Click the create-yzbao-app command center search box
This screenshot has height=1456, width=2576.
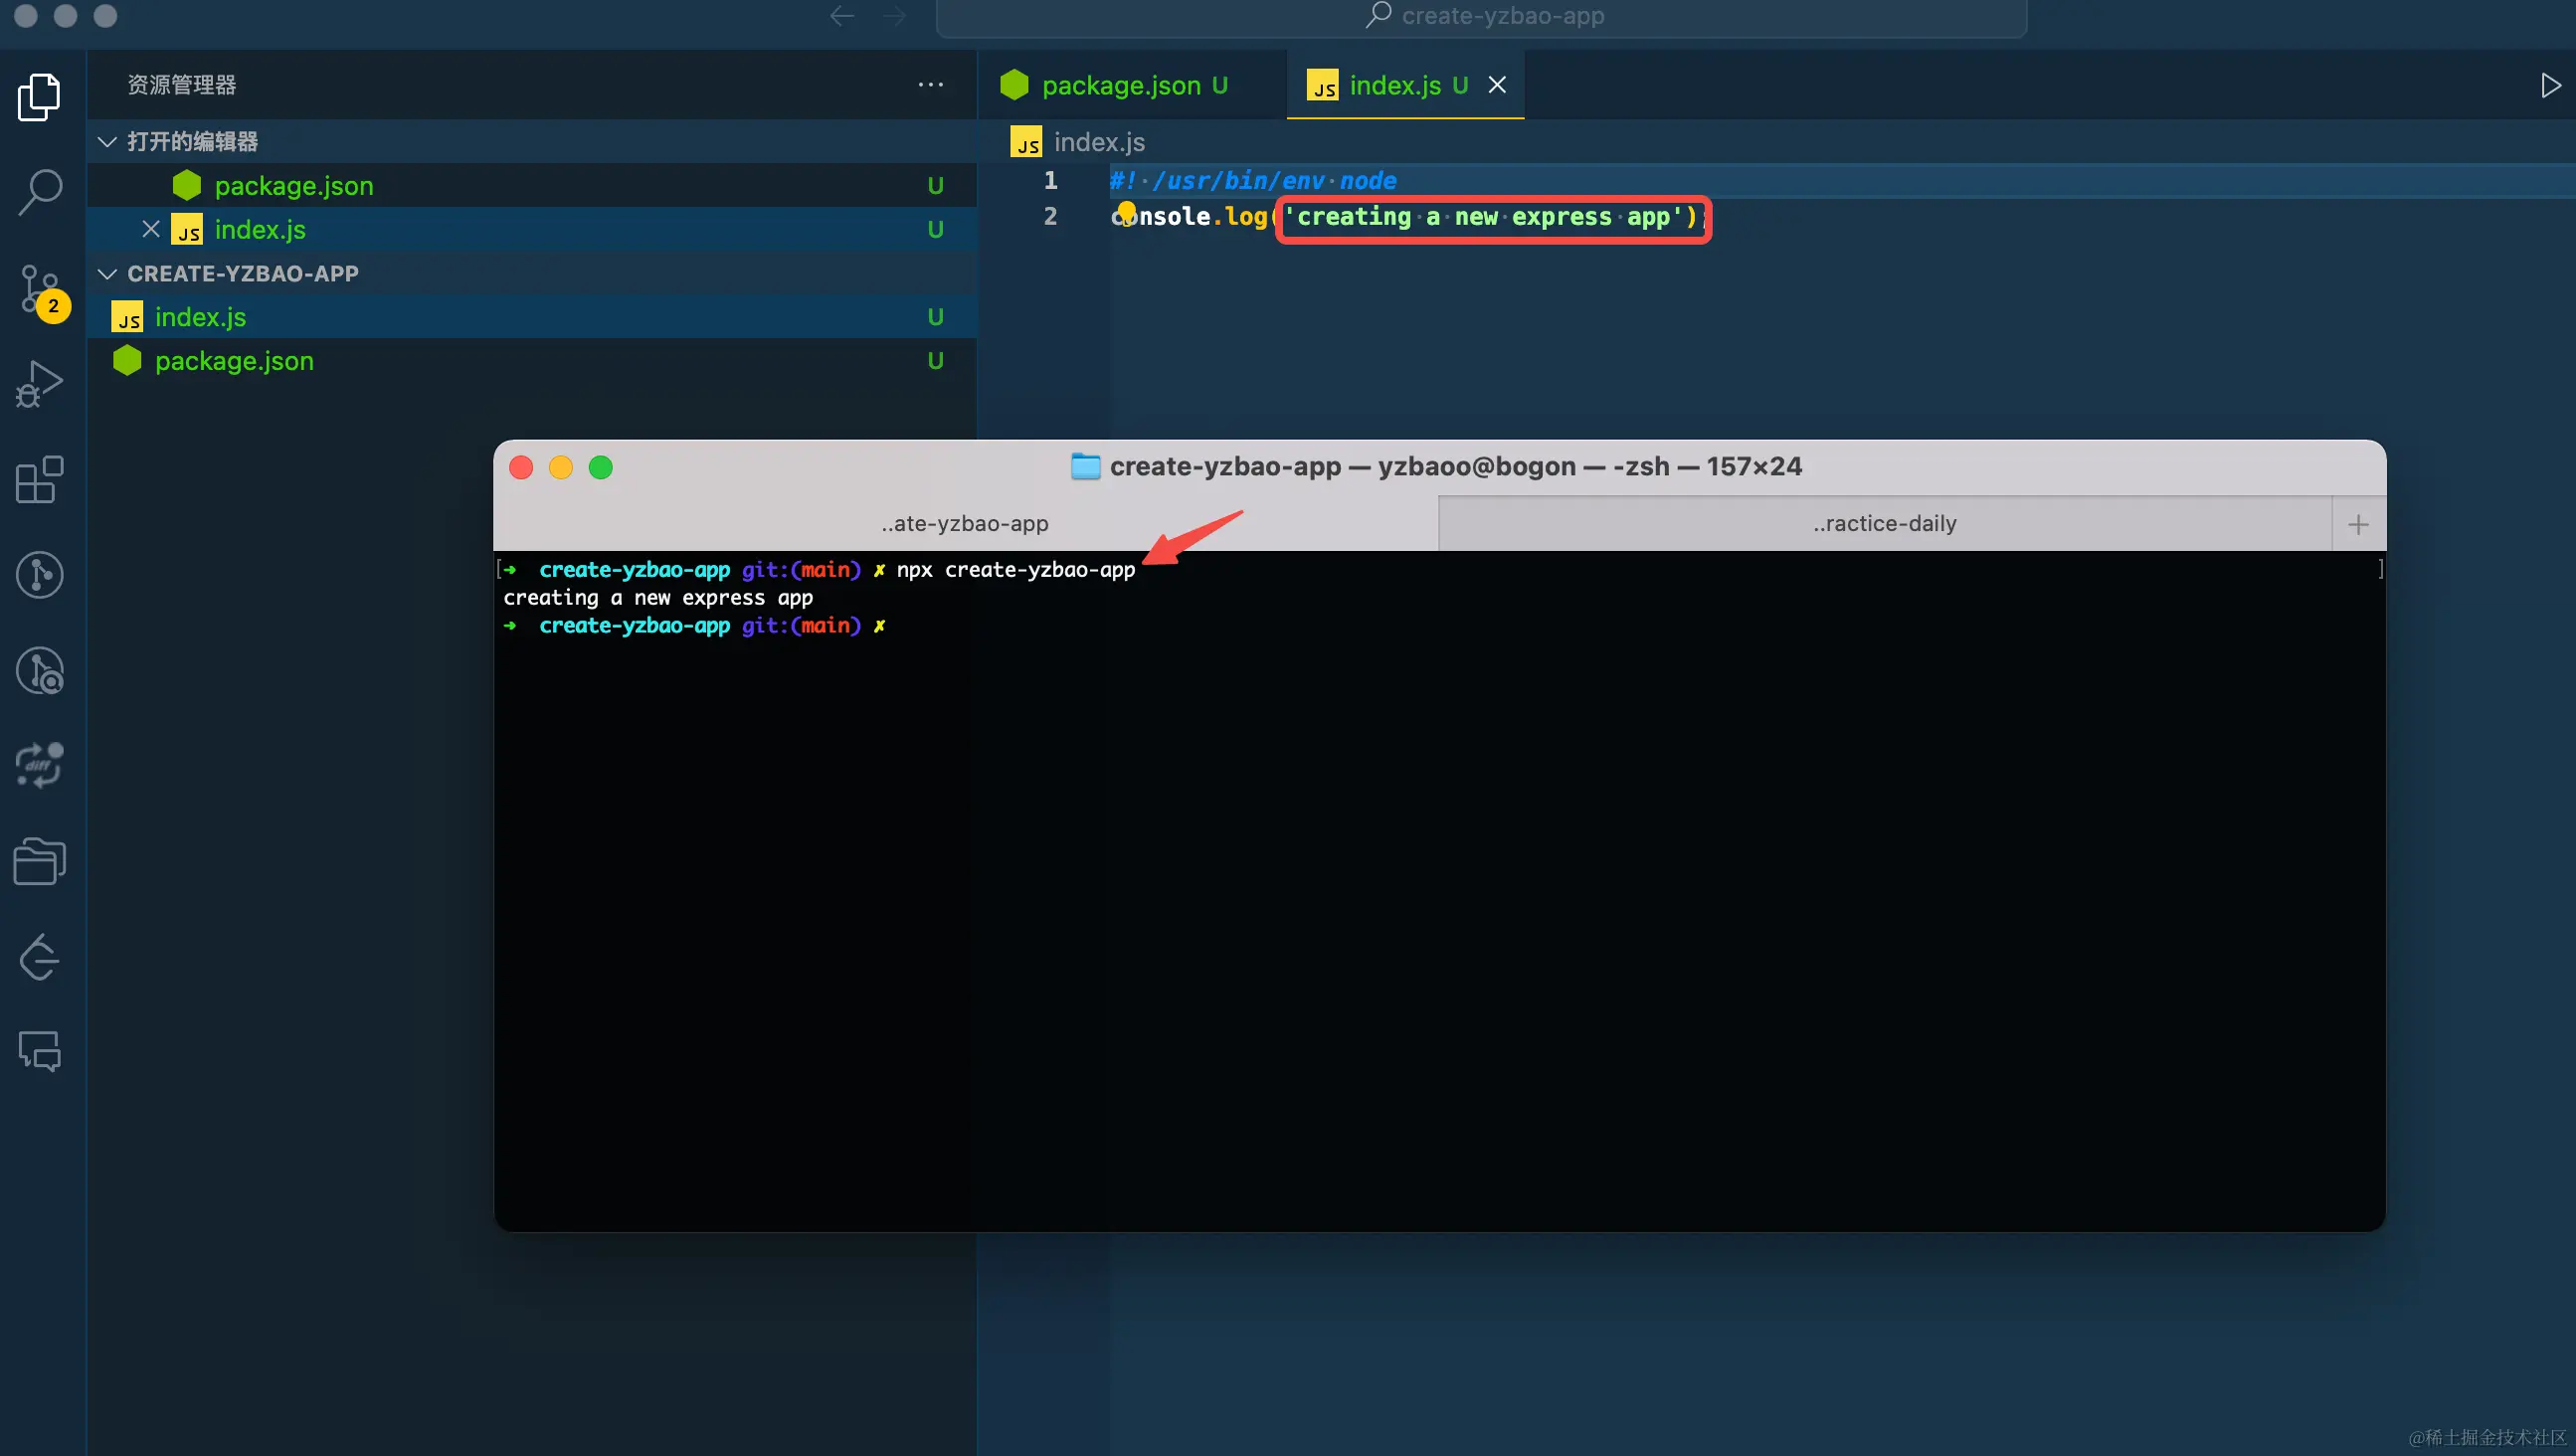click(1481, 16)
